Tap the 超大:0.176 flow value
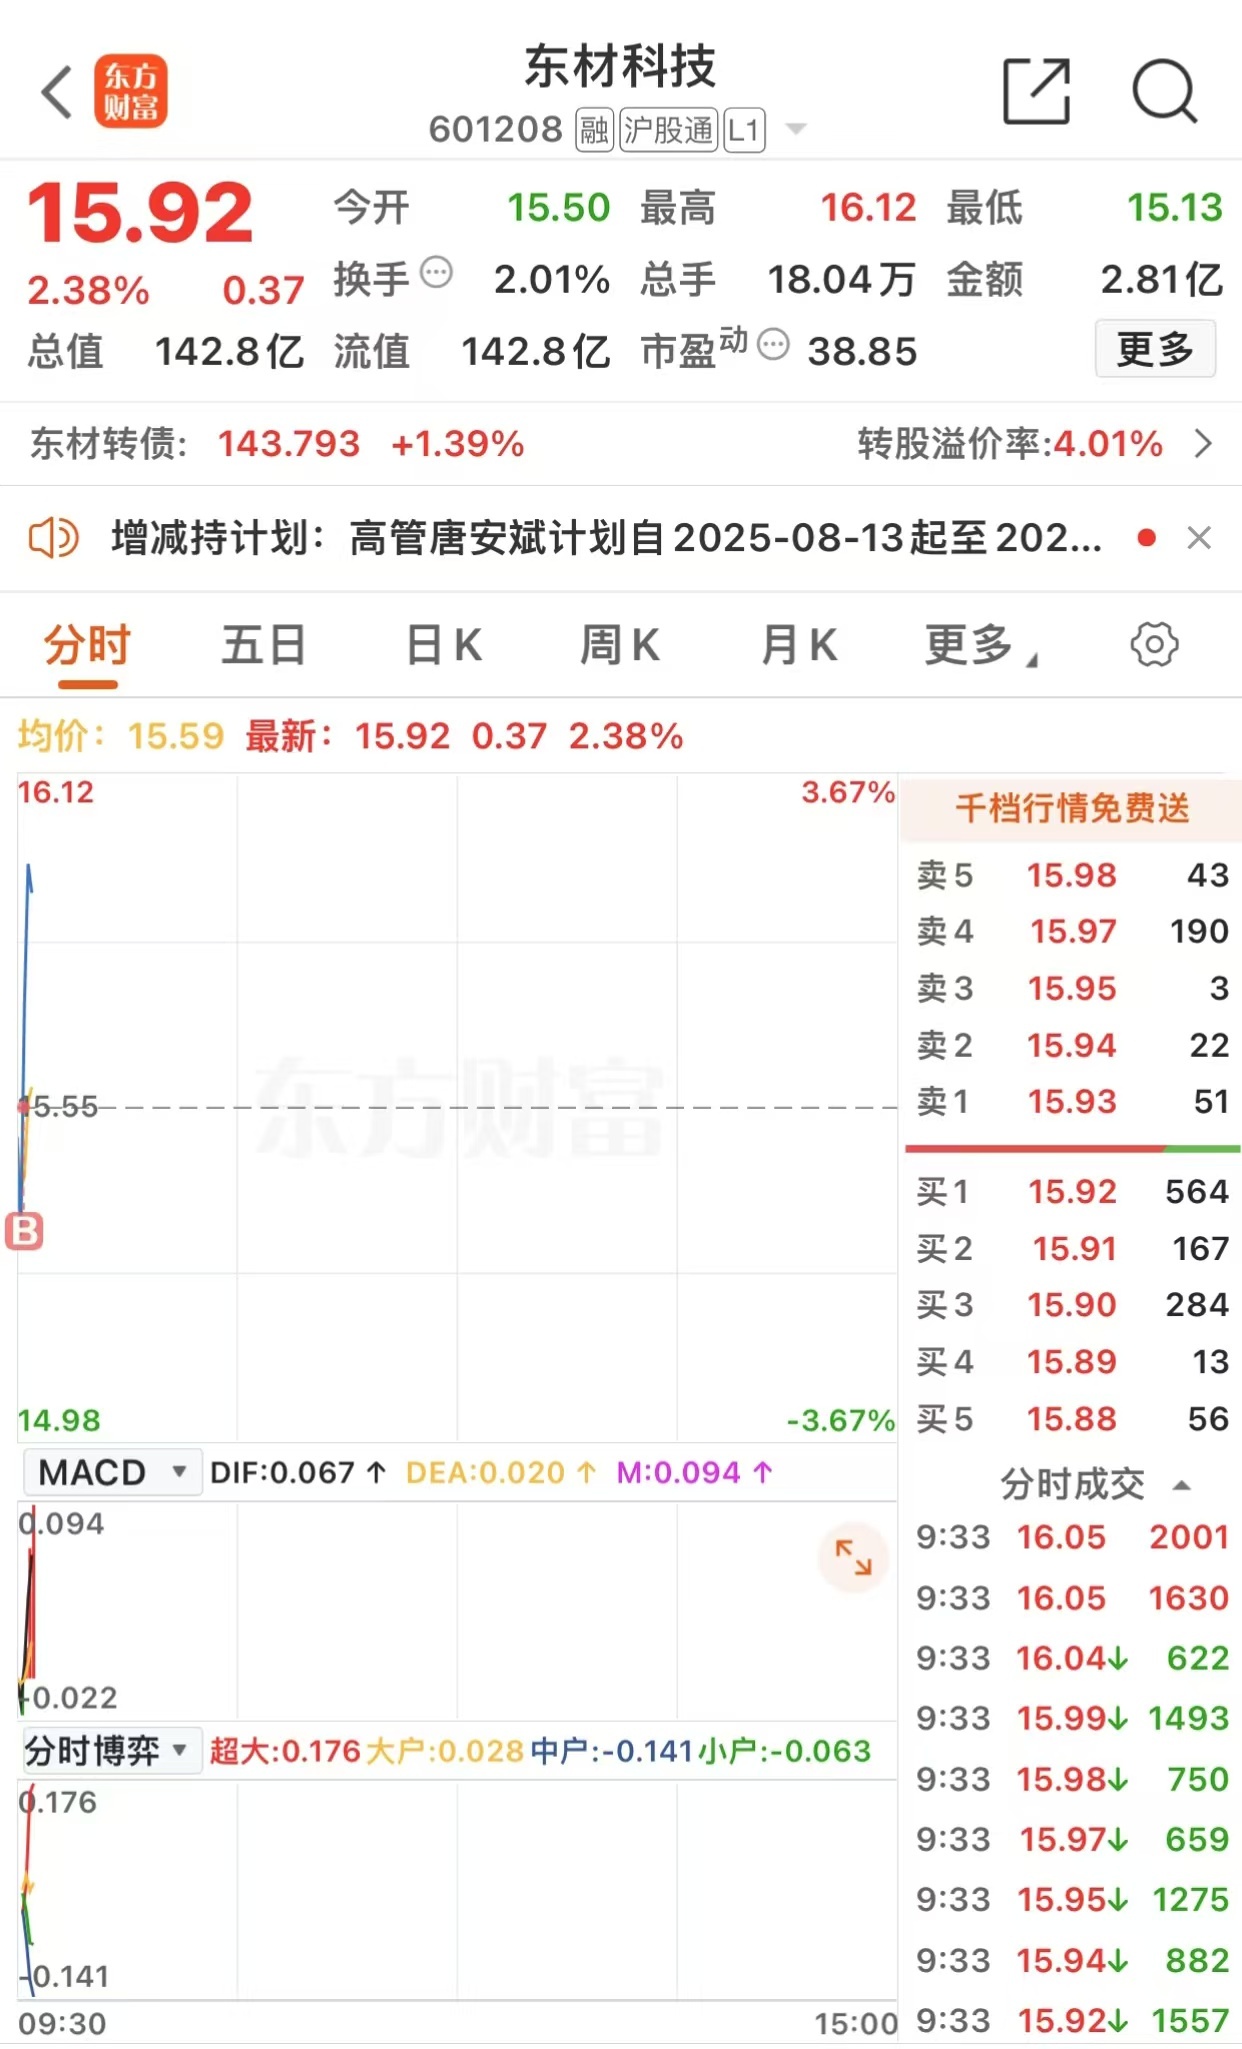1242x2049 pixels. click(285, 1751)
